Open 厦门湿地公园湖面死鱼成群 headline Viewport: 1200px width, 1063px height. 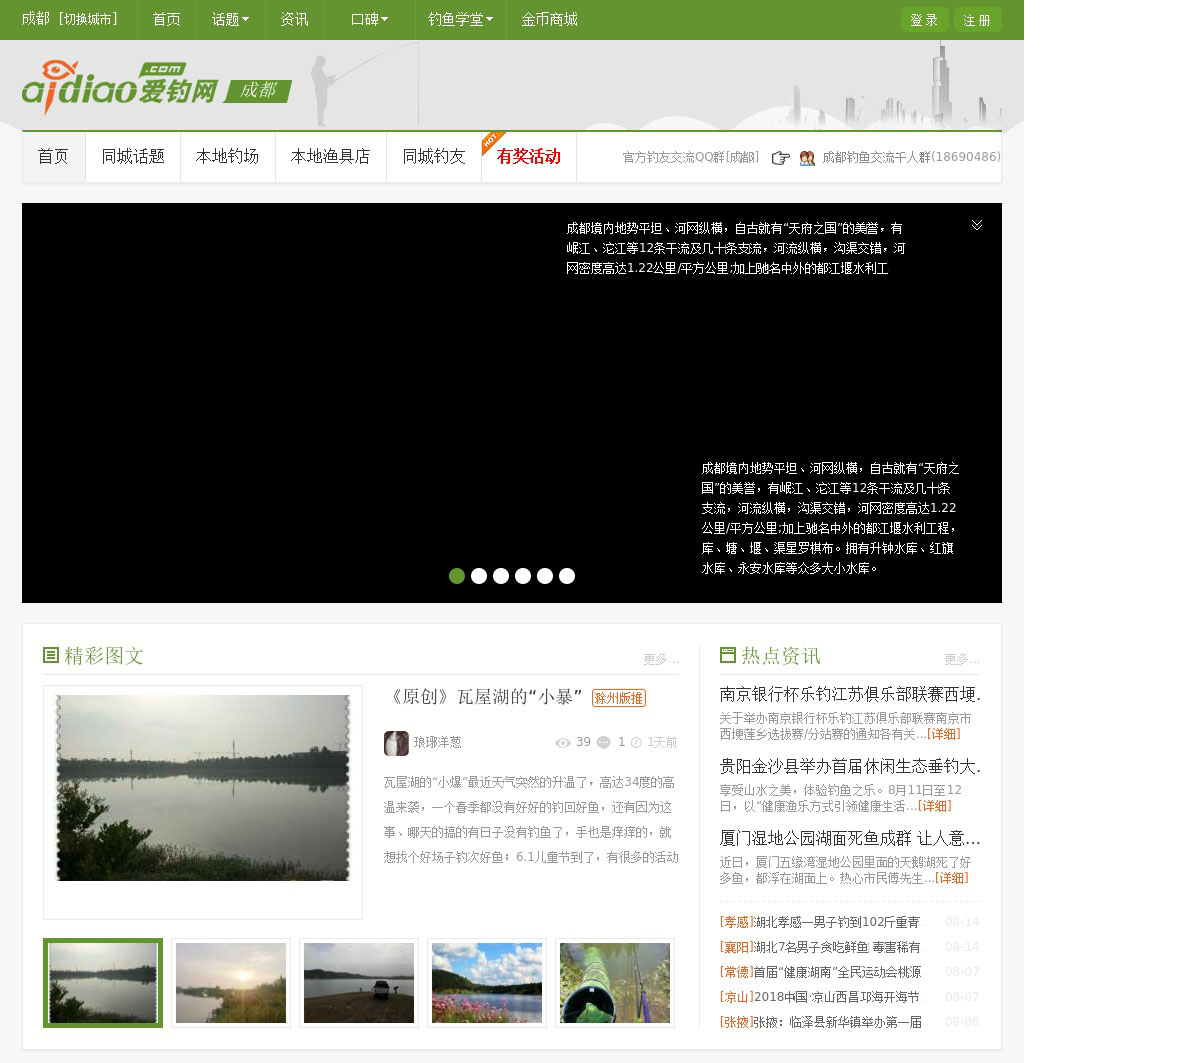(x=850, y=838)
